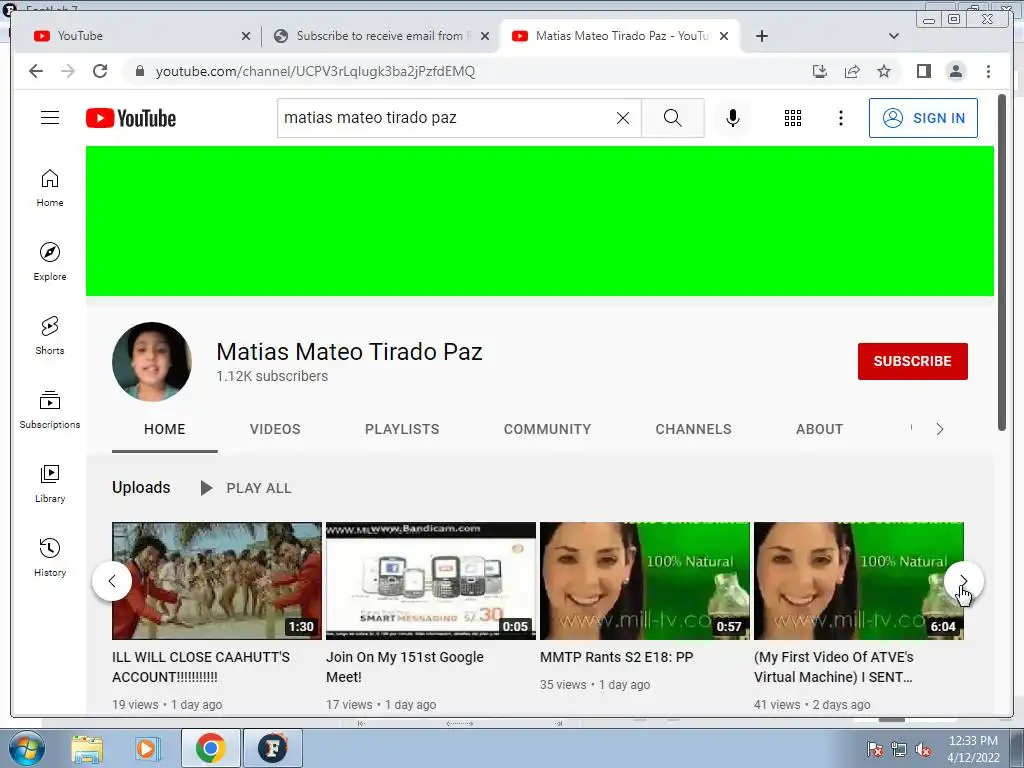Click the FontLab taskbar icon
The height and width of the screenshot is (768, 1024).
coord(272,748)
